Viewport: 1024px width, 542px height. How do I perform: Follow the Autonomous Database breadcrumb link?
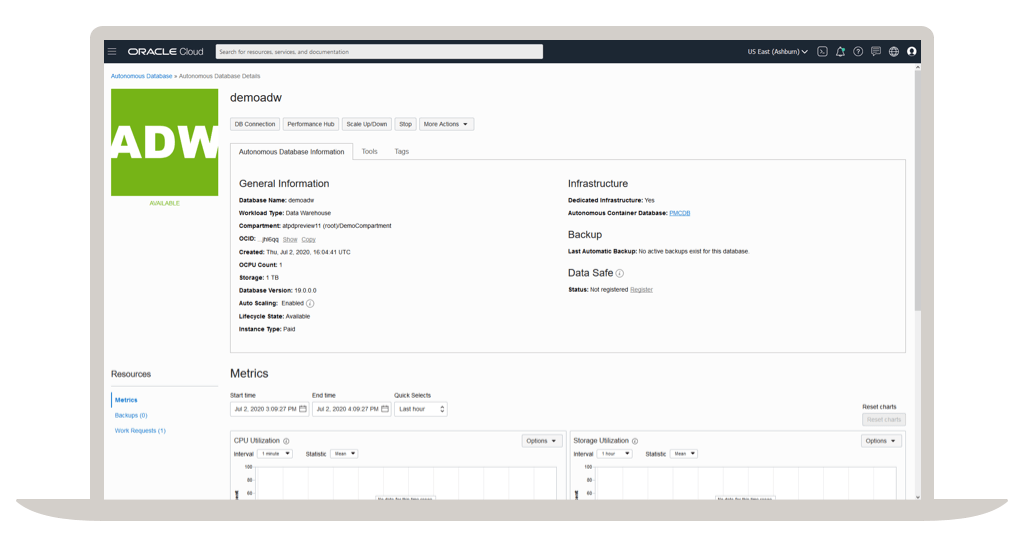coord(142,76)
